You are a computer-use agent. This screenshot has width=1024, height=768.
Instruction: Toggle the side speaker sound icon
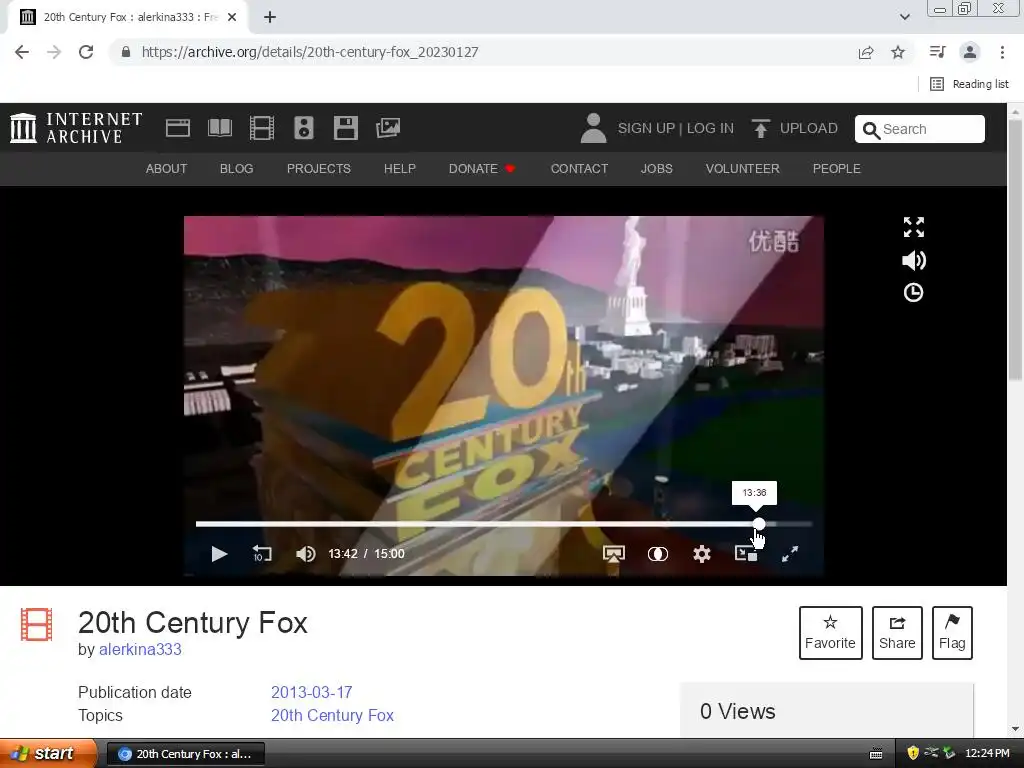tap(914, 261)
